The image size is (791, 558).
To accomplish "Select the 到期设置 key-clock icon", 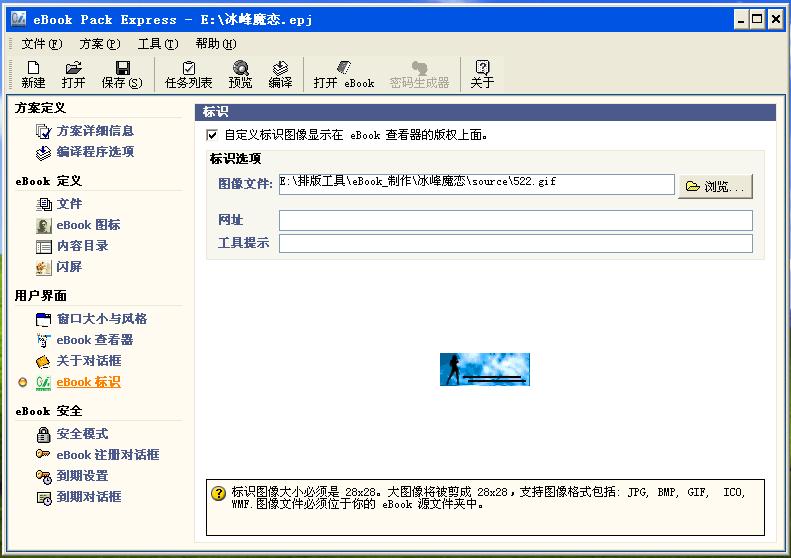I will coord(44,476).
